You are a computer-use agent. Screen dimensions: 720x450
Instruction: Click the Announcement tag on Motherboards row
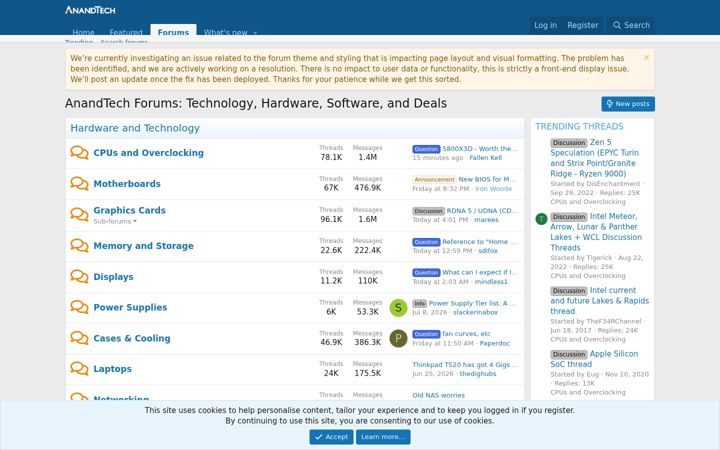434,180
